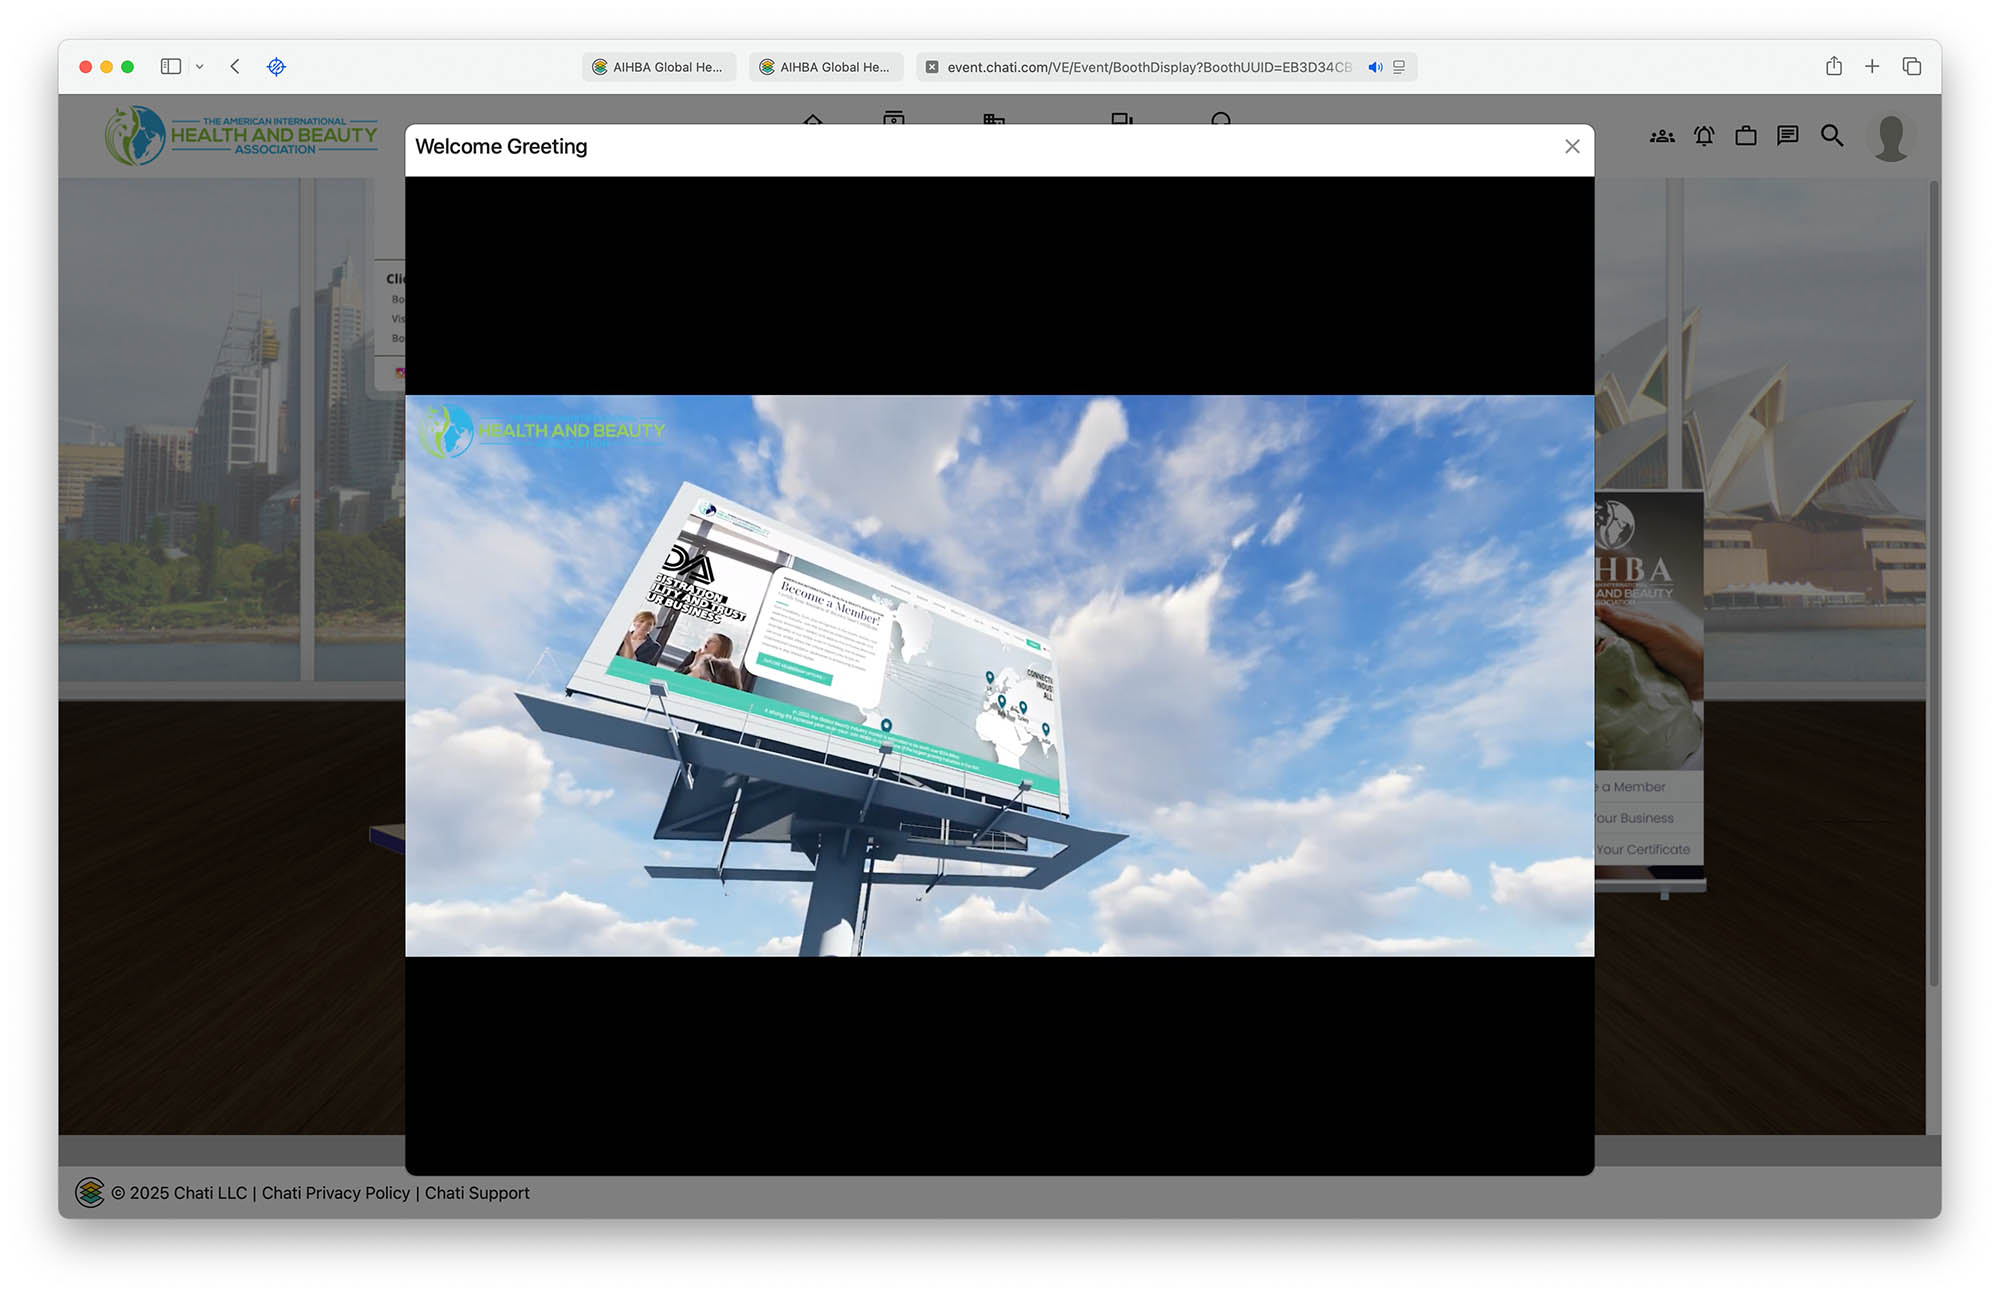Click the blue privacy extension icon
Screen dimensions: 2000x1296
277,67
